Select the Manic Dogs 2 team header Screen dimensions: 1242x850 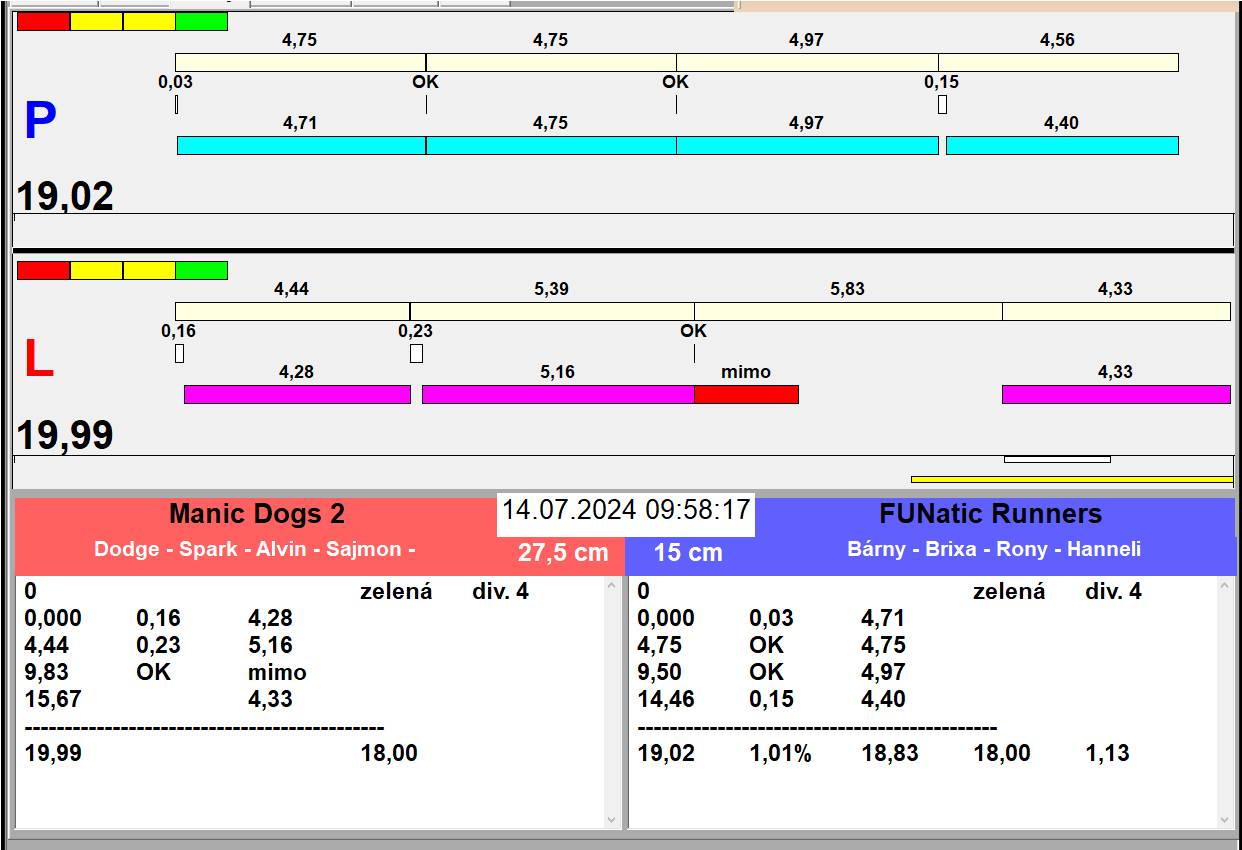257,514
